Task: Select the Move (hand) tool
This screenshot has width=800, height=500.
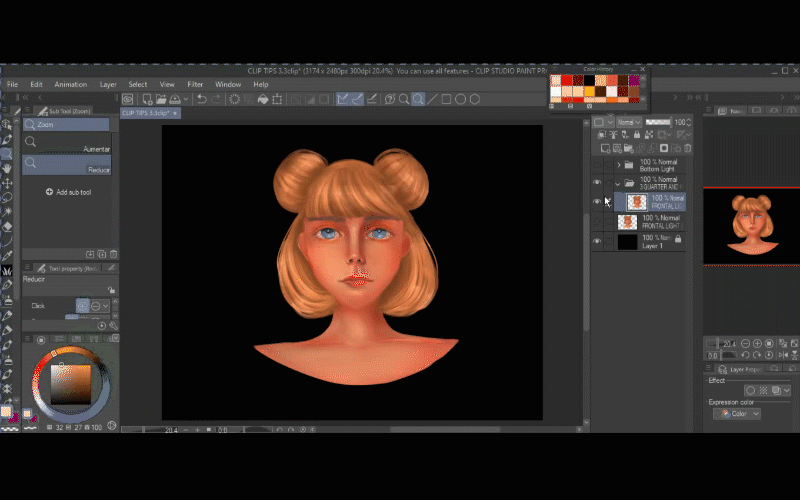Action: (7, 169)
